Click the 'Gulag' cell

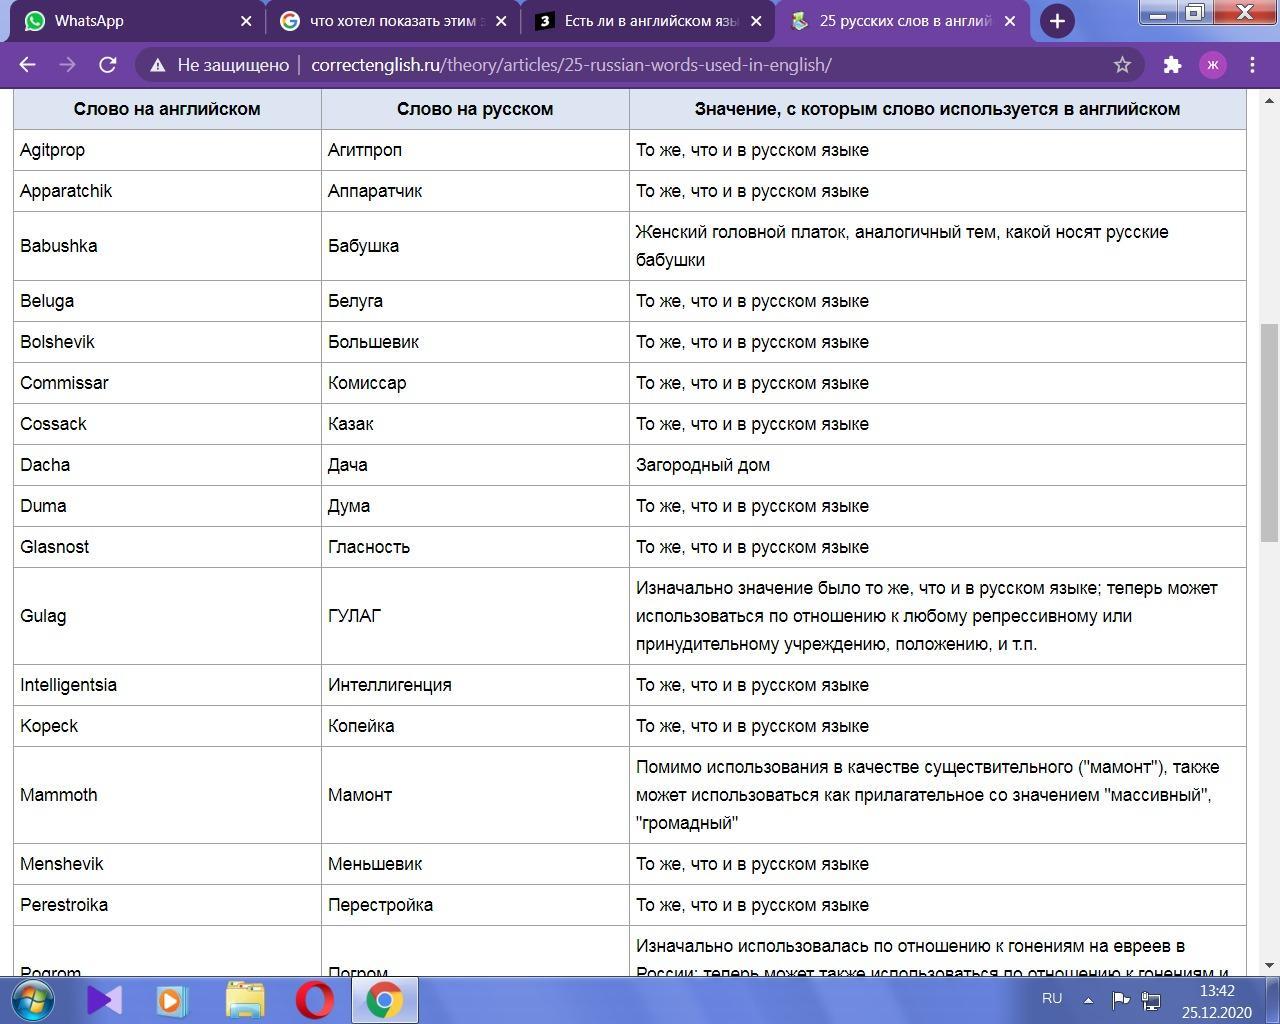(x=167, y=616)
